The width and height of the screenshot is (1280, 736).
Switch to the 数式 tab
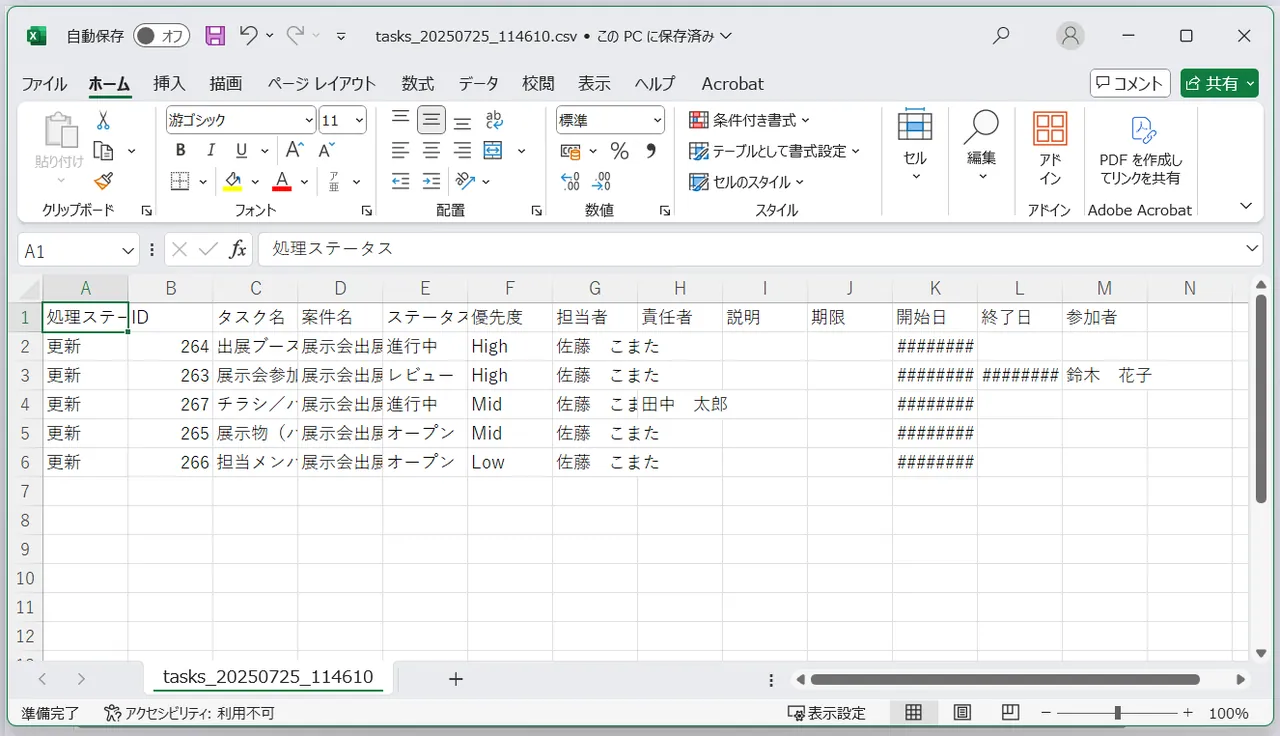pyautogui.click(x=418, y=84)
